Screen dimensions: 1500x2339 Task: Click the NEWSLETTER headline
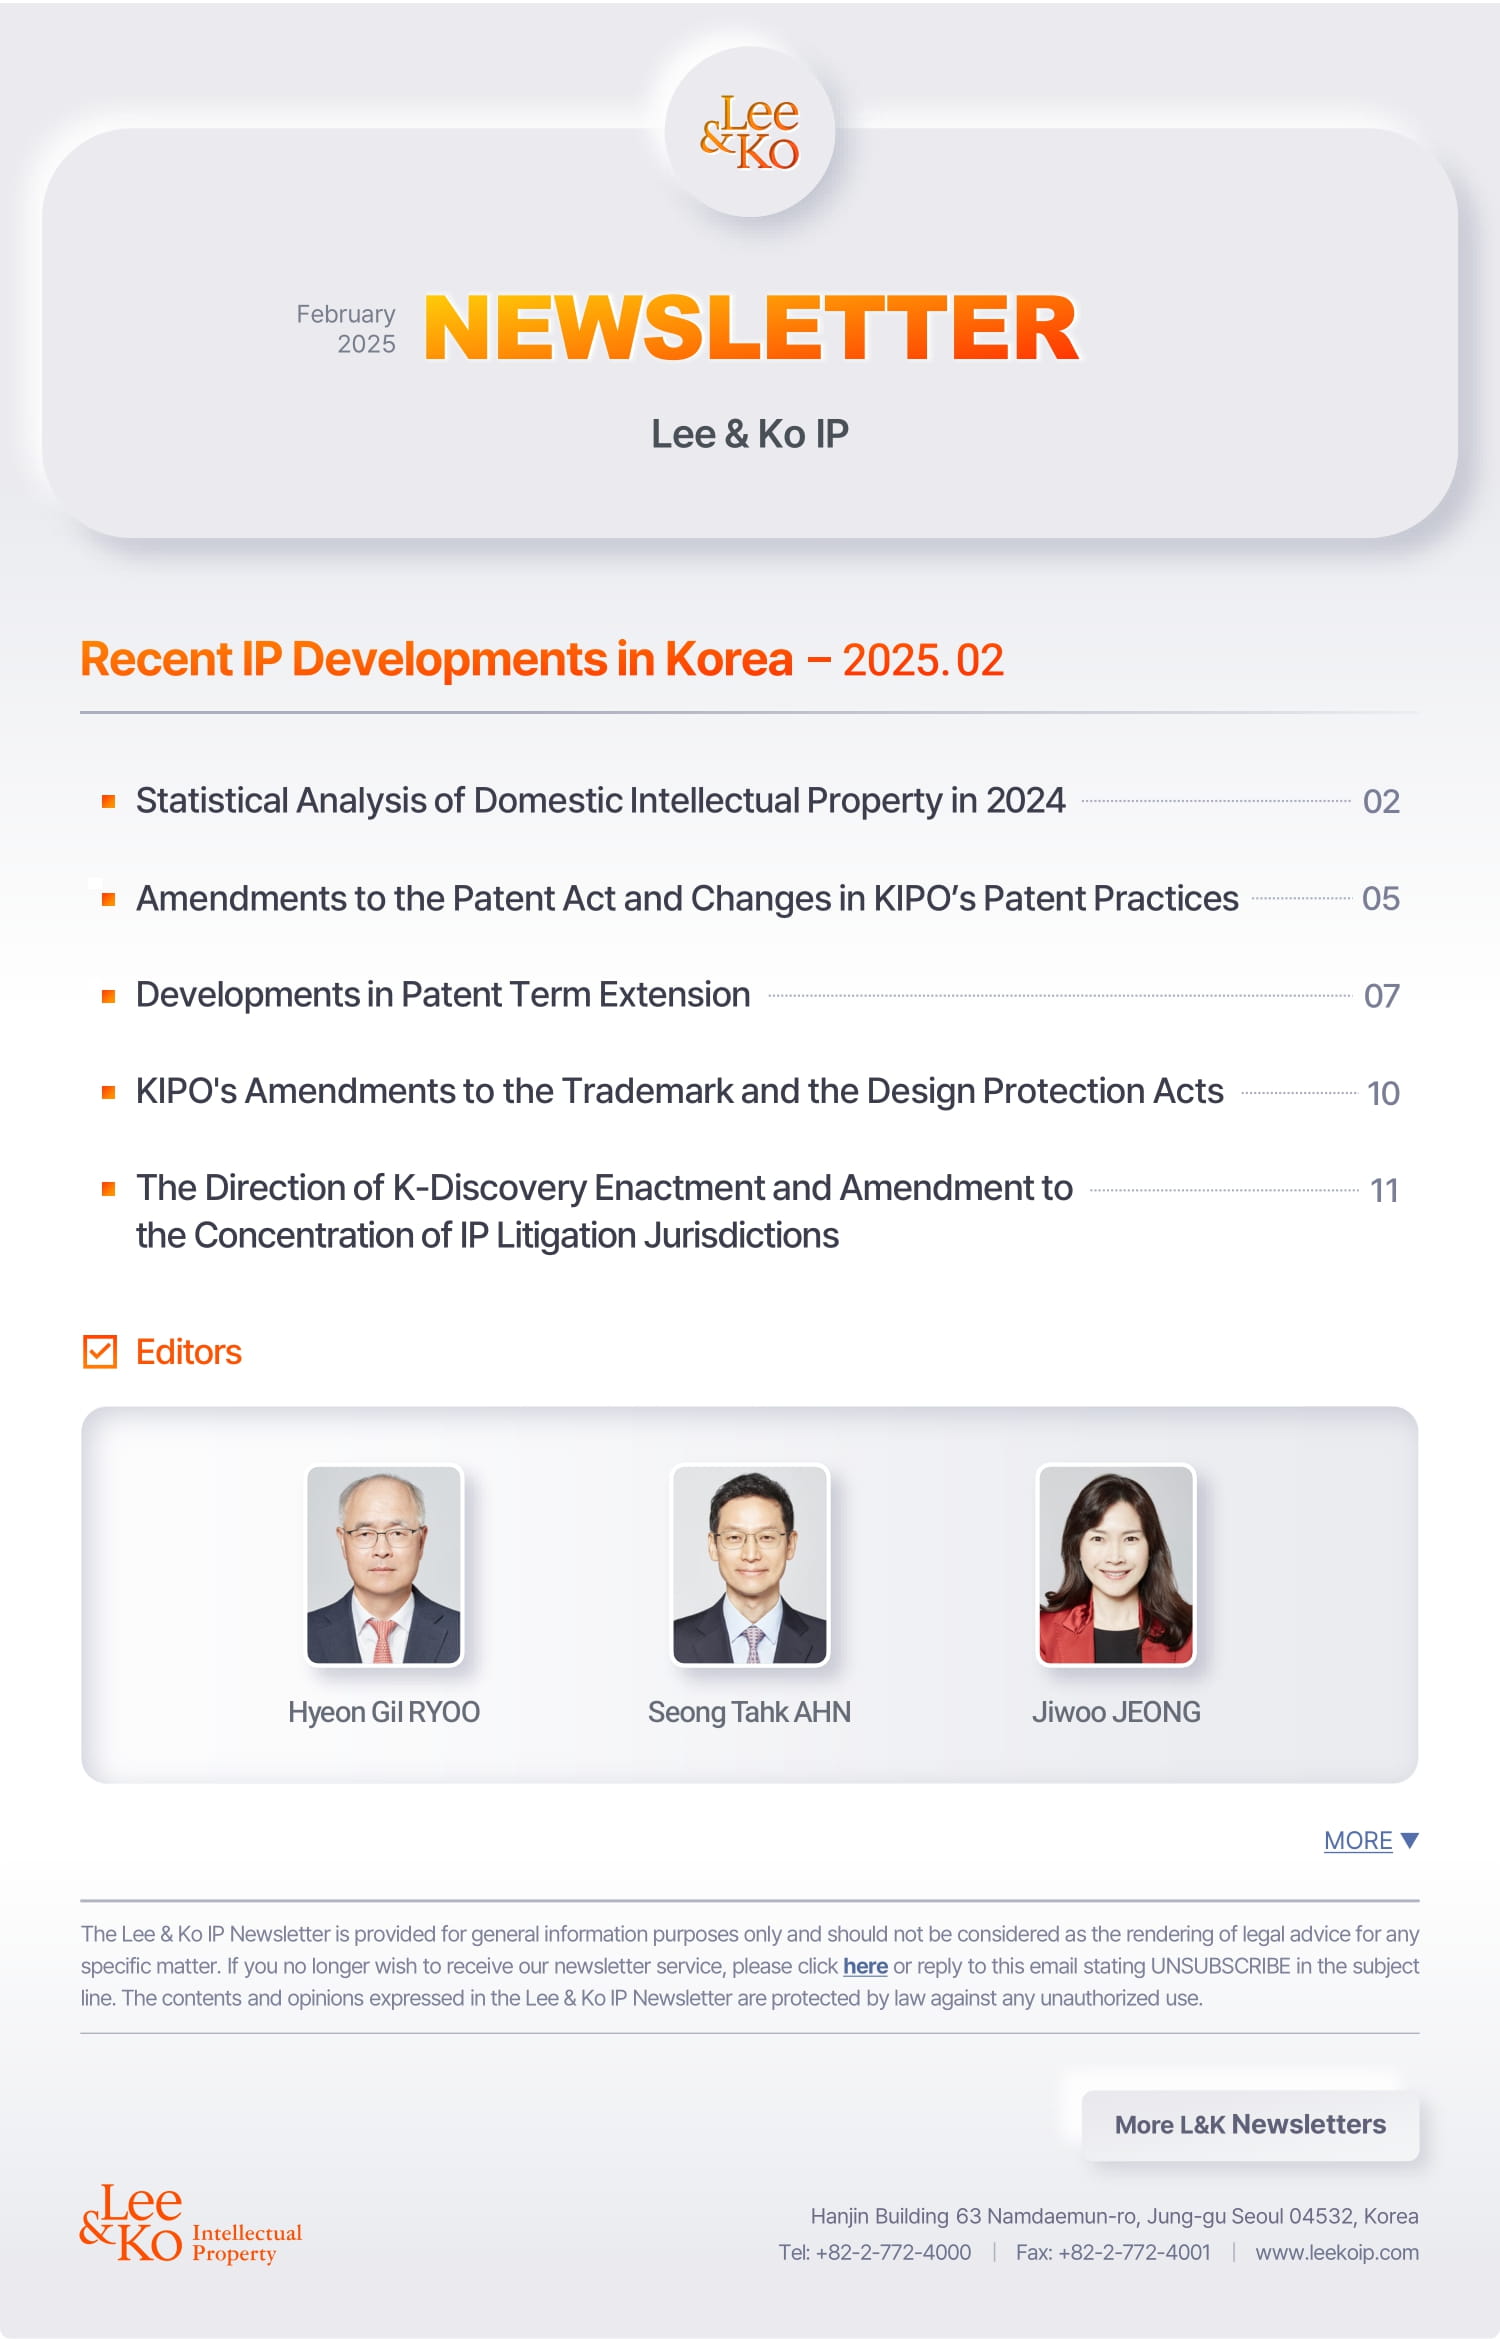tap(752, 328)
